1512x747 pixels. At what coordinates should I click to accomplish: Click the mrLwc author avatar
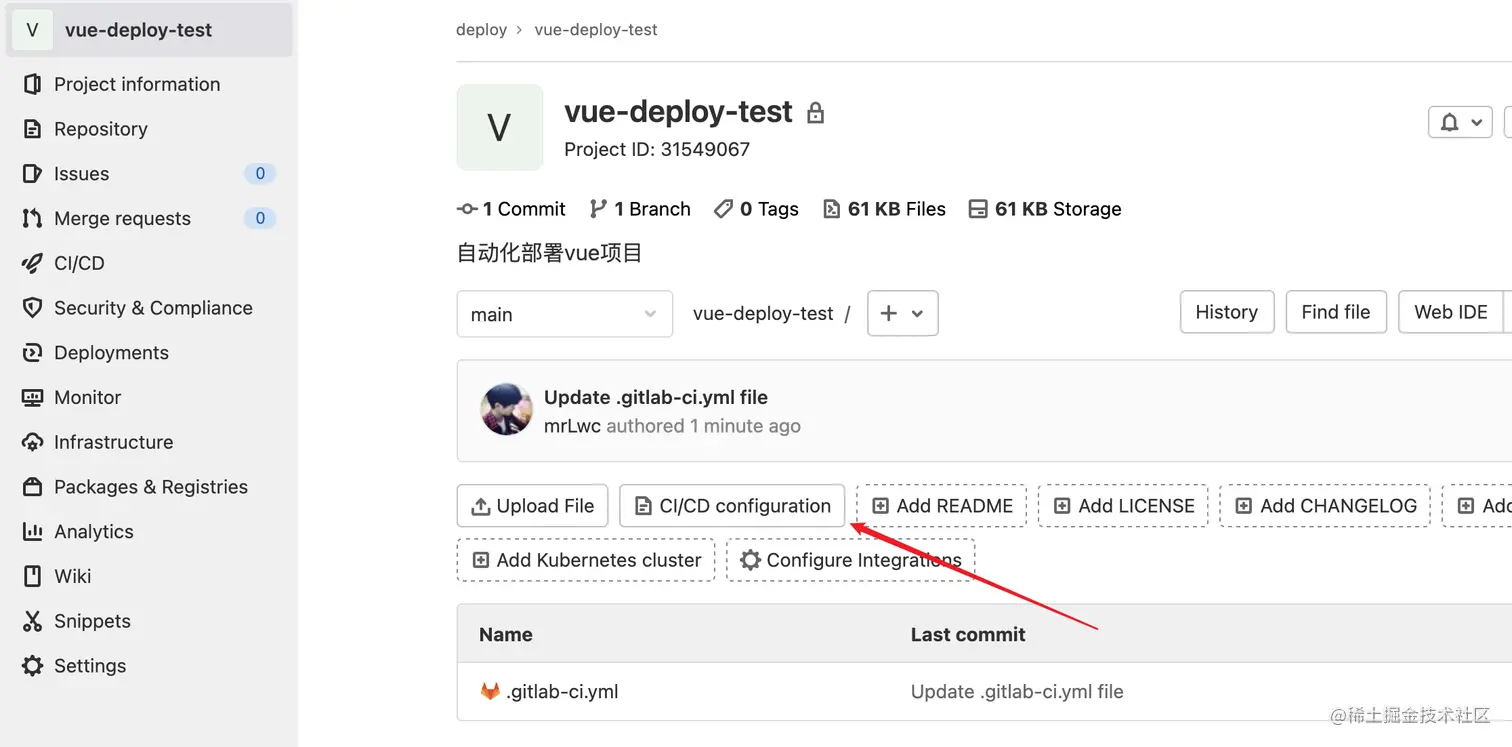(506, 409)
